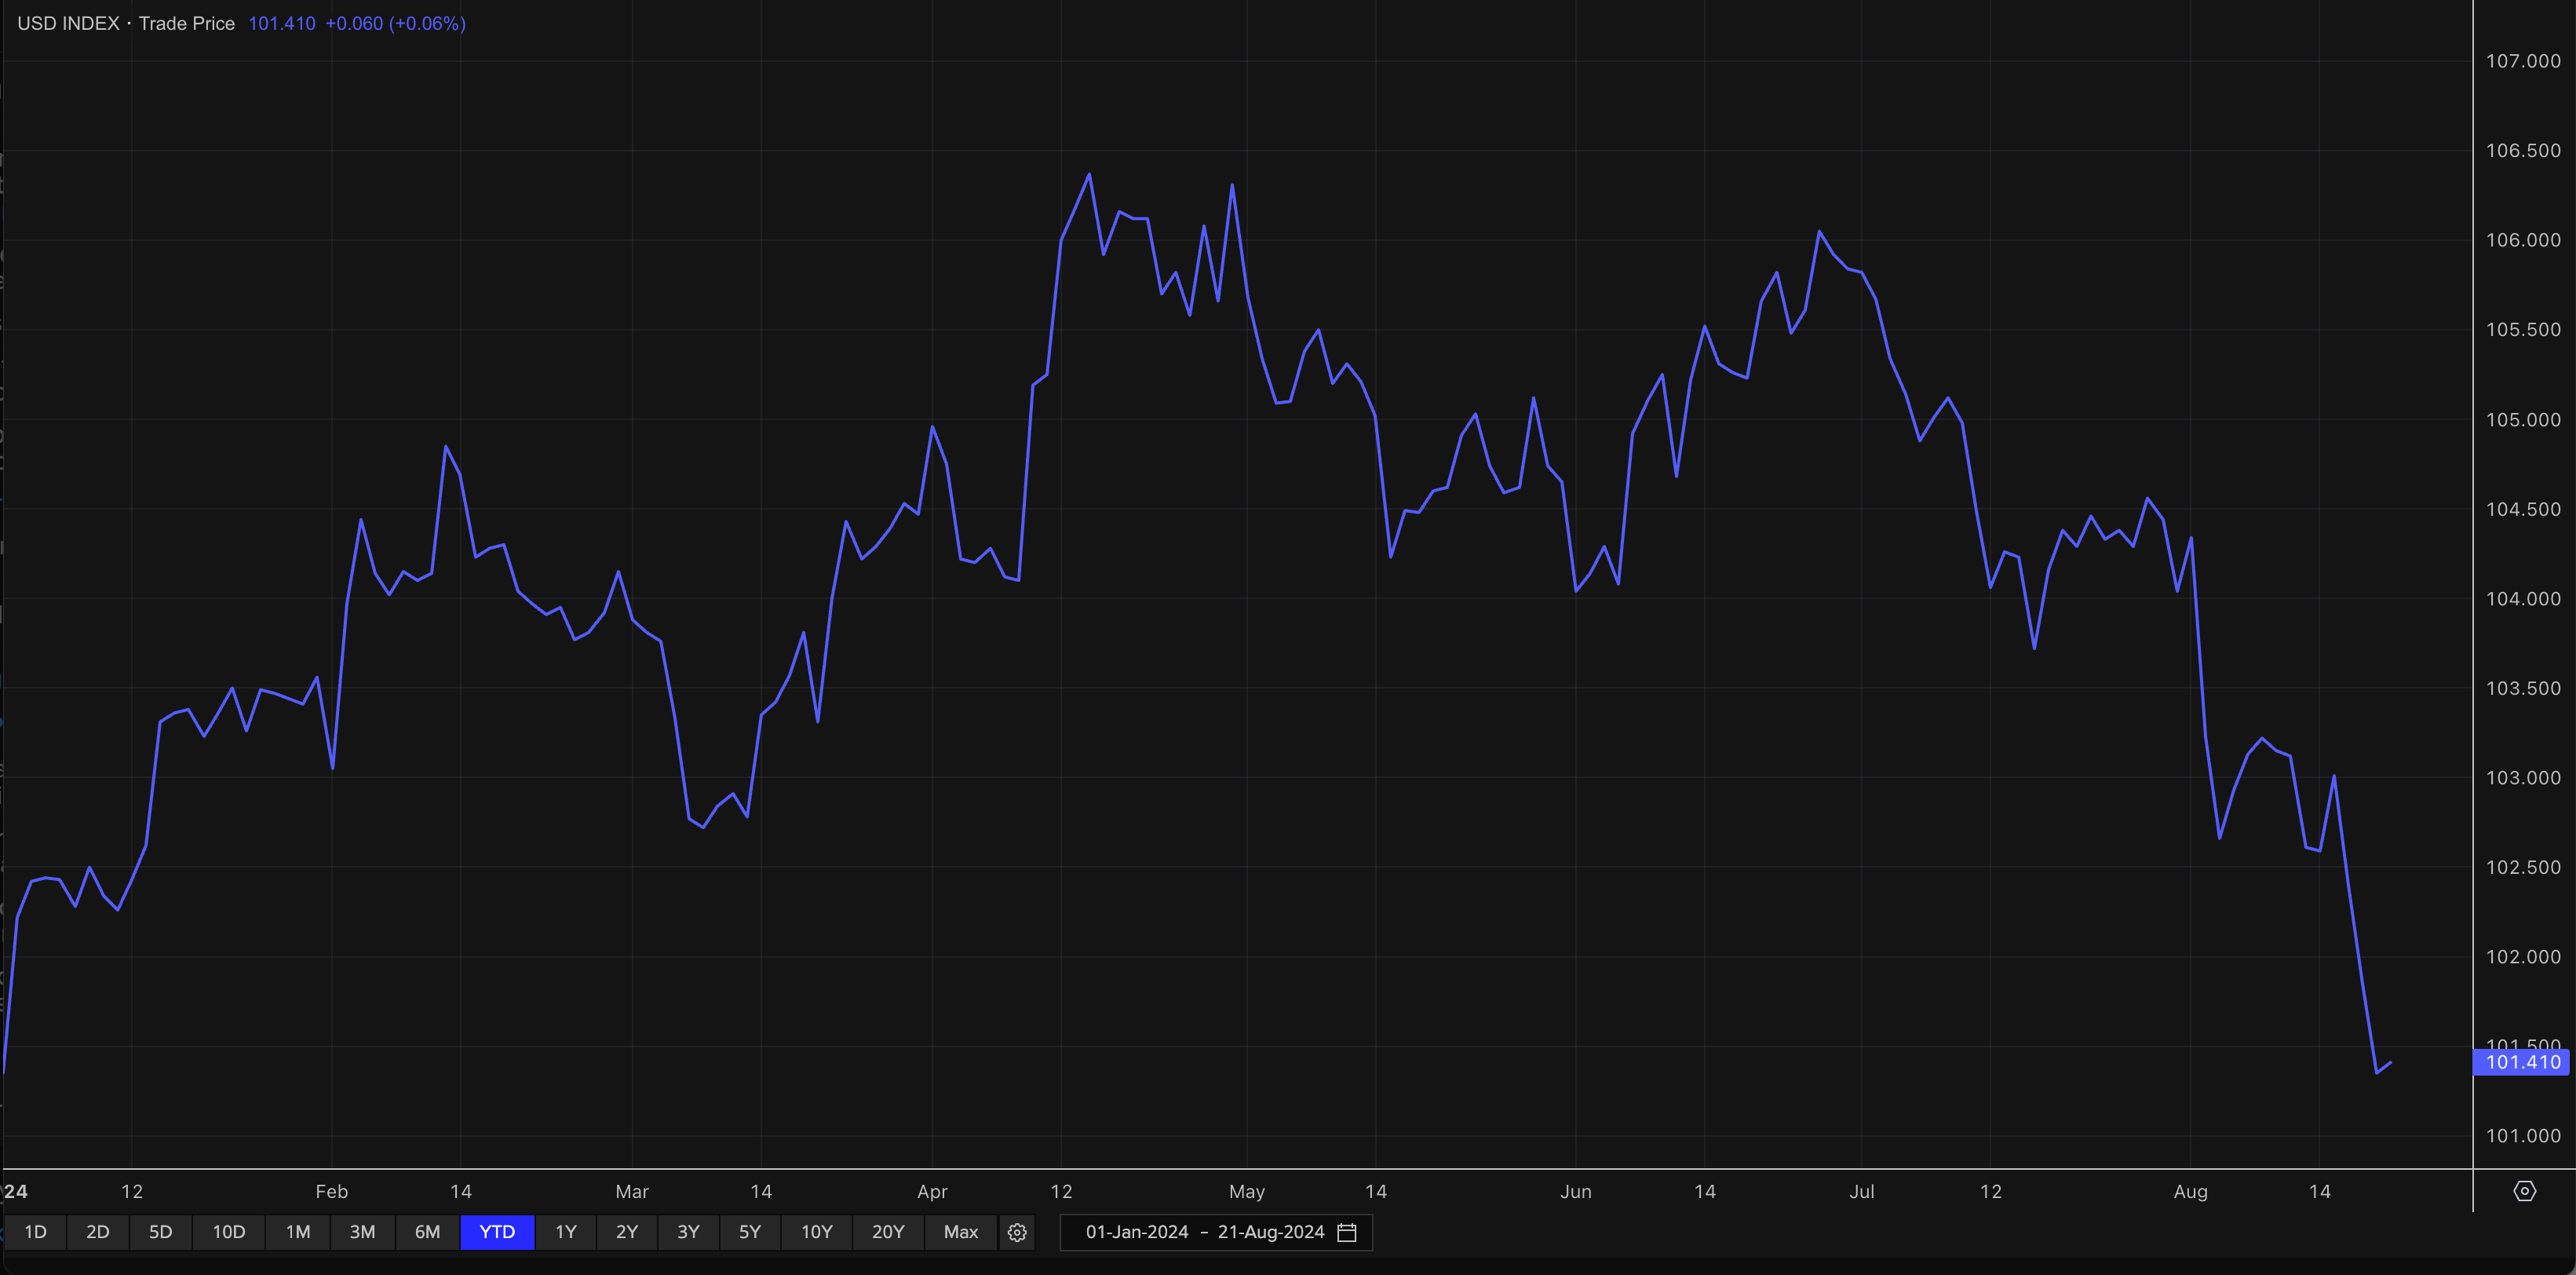Click the USD INDEX series label

69,23
